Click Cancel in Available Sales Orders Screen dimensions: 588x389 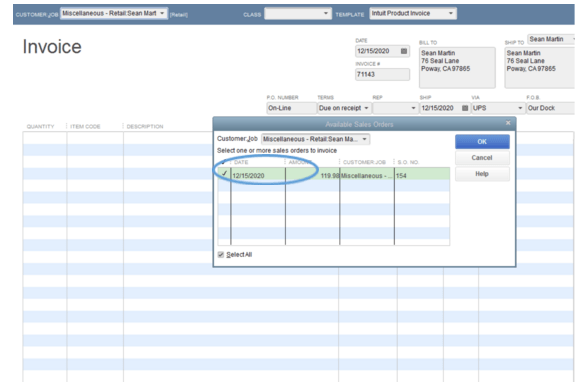[482, 158]
